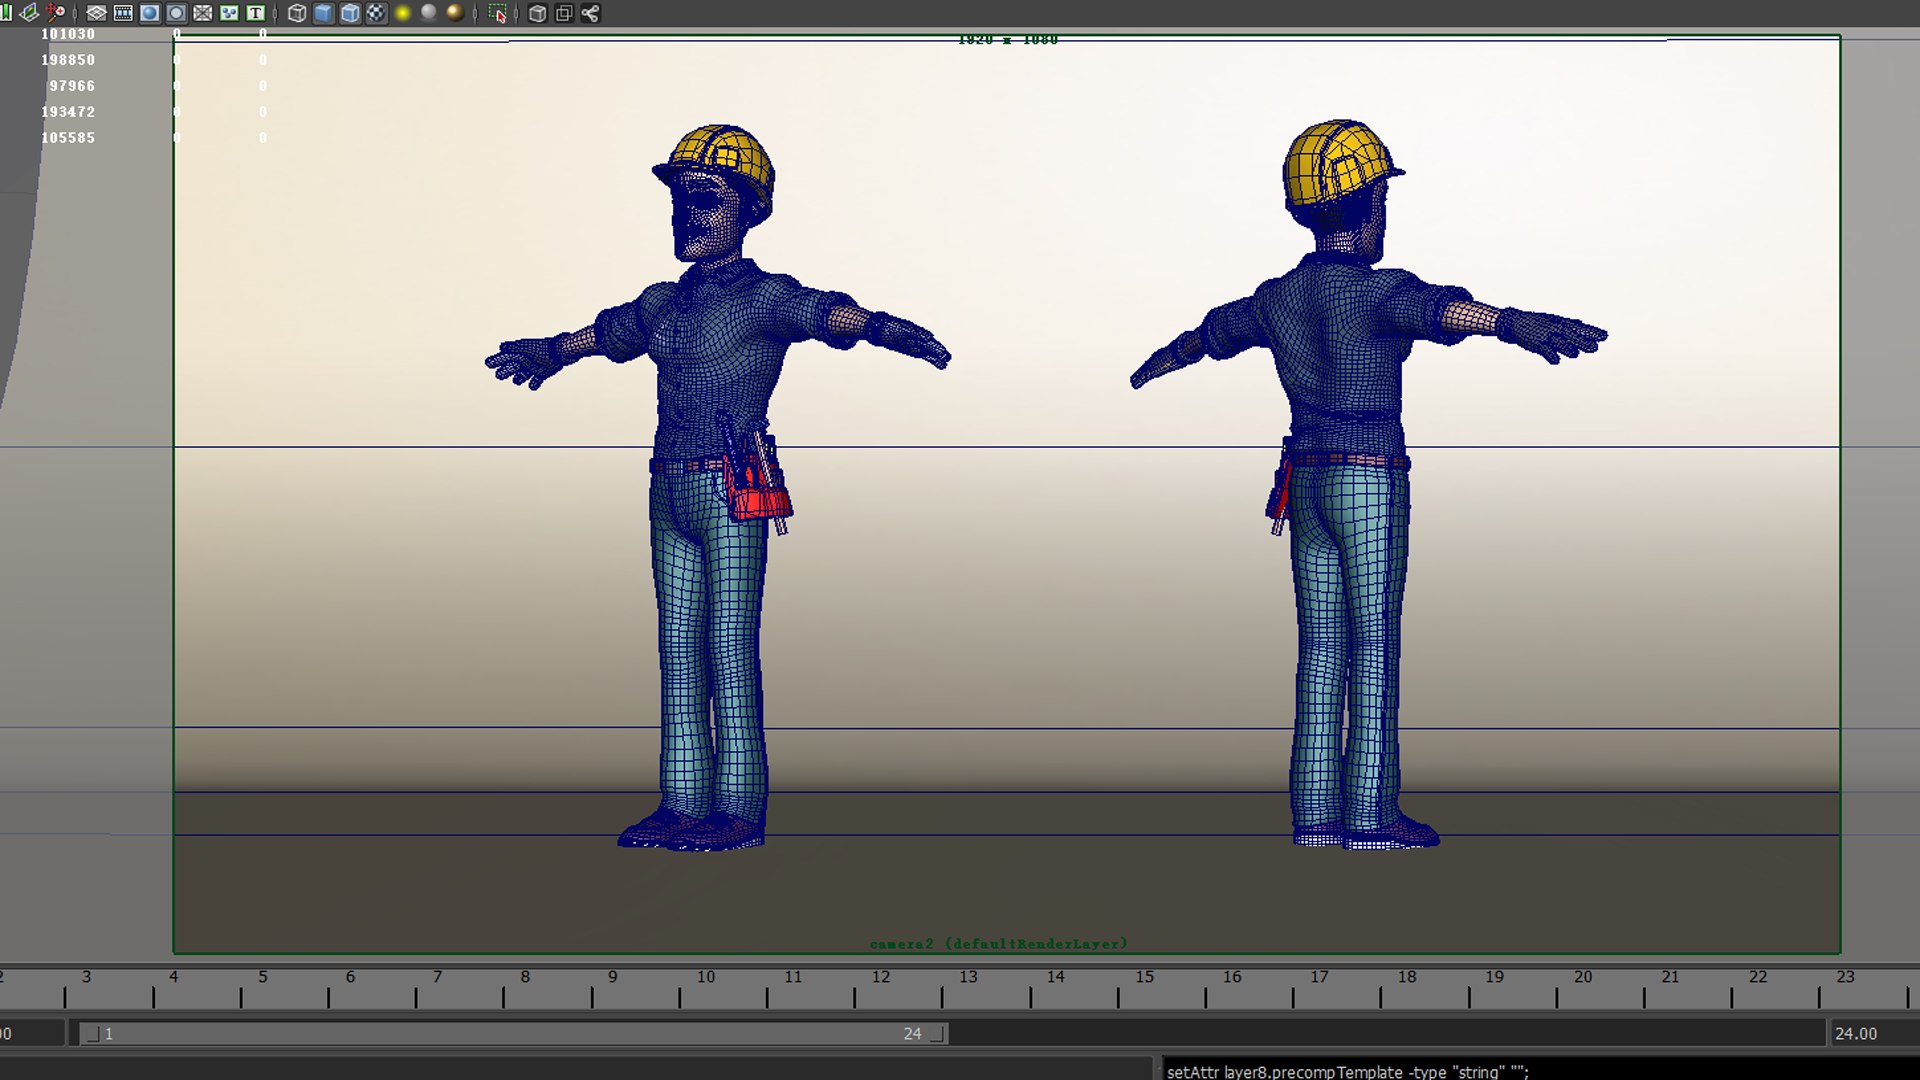Click the safe title T icon
This screenshot has height=1080, width=1920.
coord(256,13)
